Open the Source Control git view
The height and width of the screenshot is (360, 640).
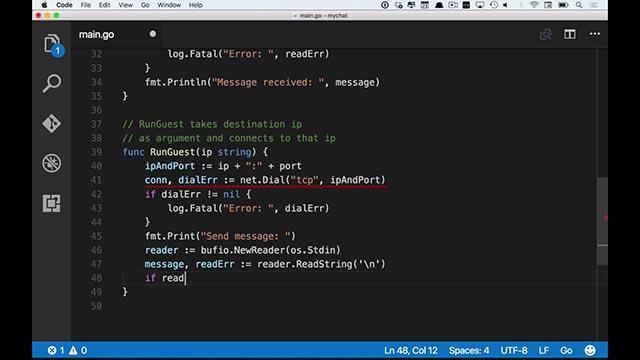(x=52, y=123)
